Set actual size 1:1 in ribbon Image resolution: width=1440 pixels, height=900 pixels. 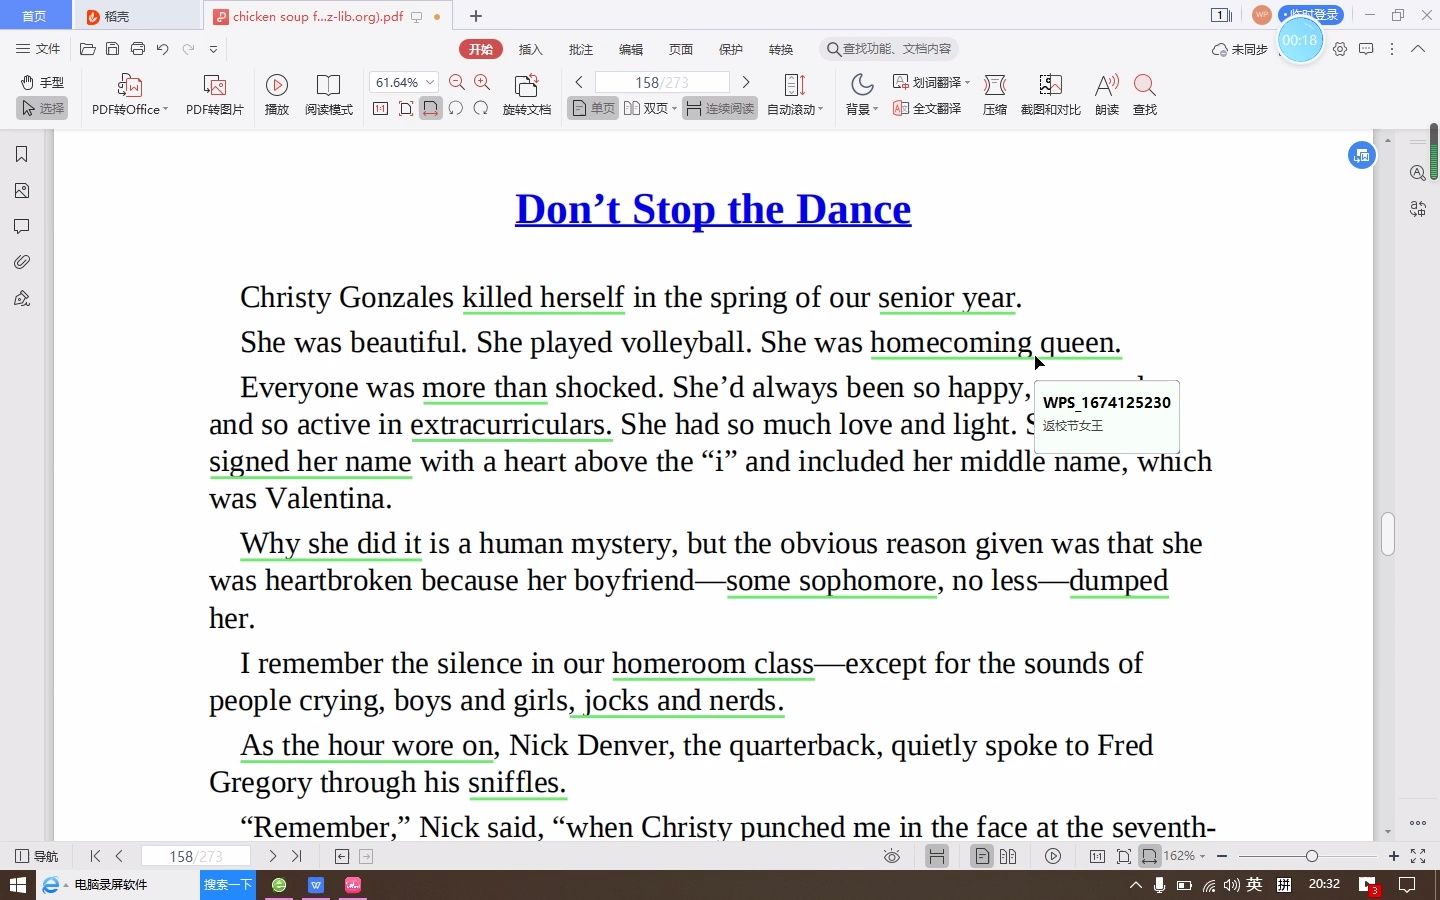click(x=380, y=108)
